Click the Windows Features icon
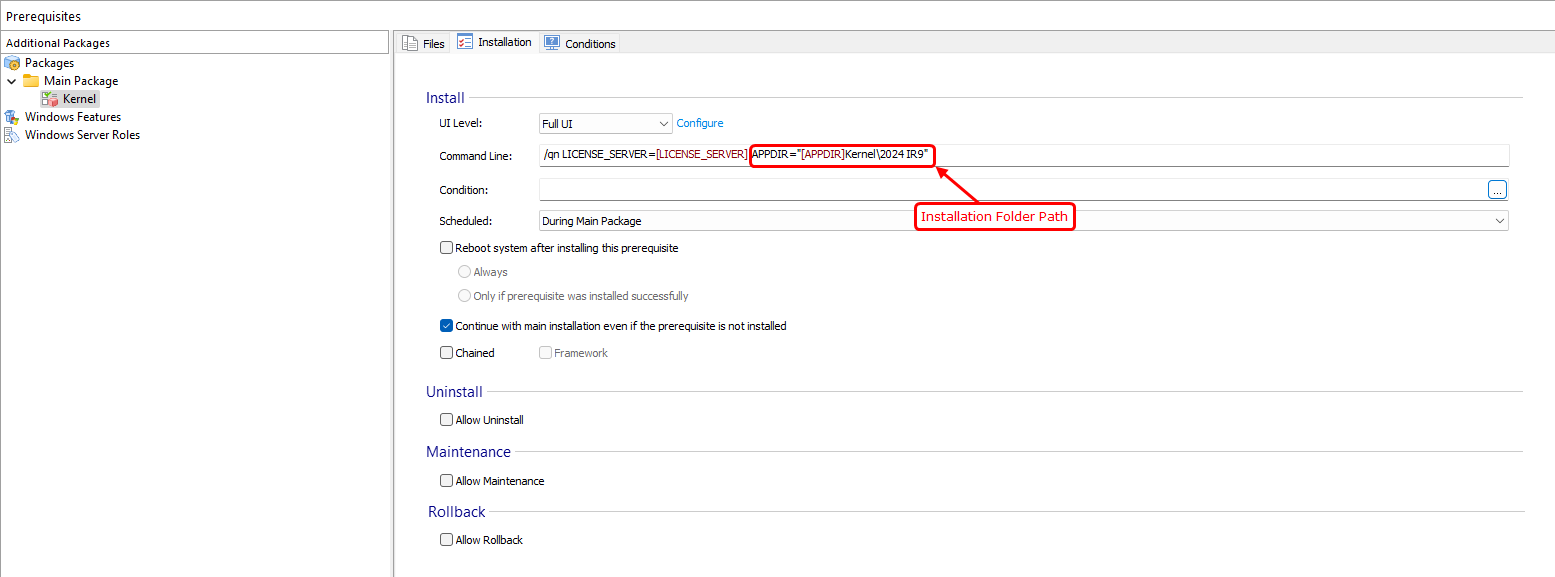 (12, 117)
